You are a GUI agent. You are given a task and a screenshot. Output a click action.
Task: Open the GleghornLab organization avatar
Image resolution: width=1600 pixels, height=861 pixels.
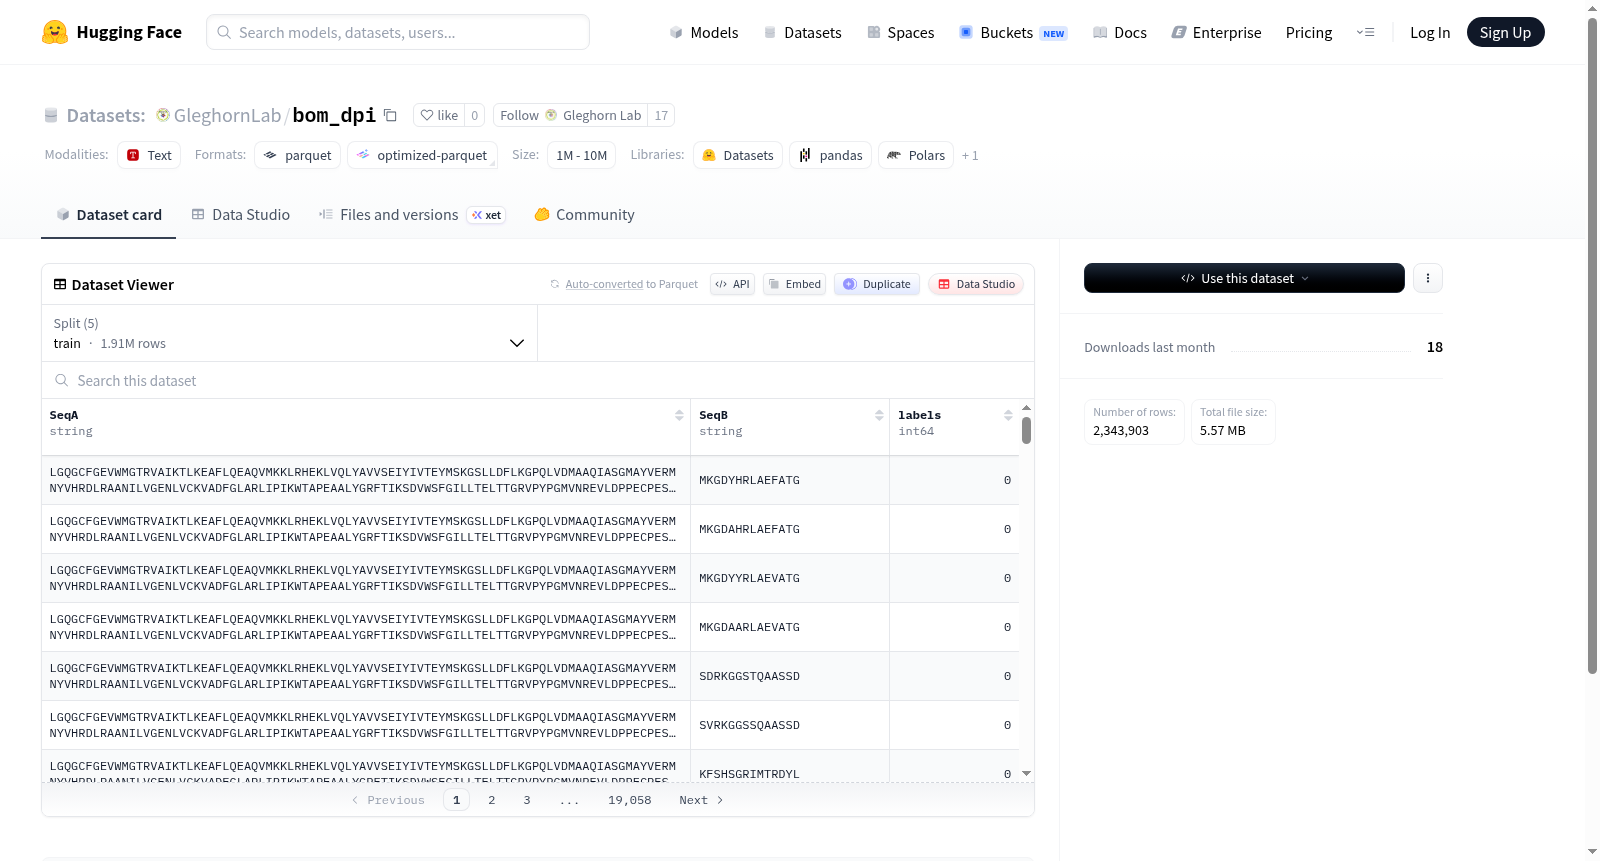coord(163,115)
